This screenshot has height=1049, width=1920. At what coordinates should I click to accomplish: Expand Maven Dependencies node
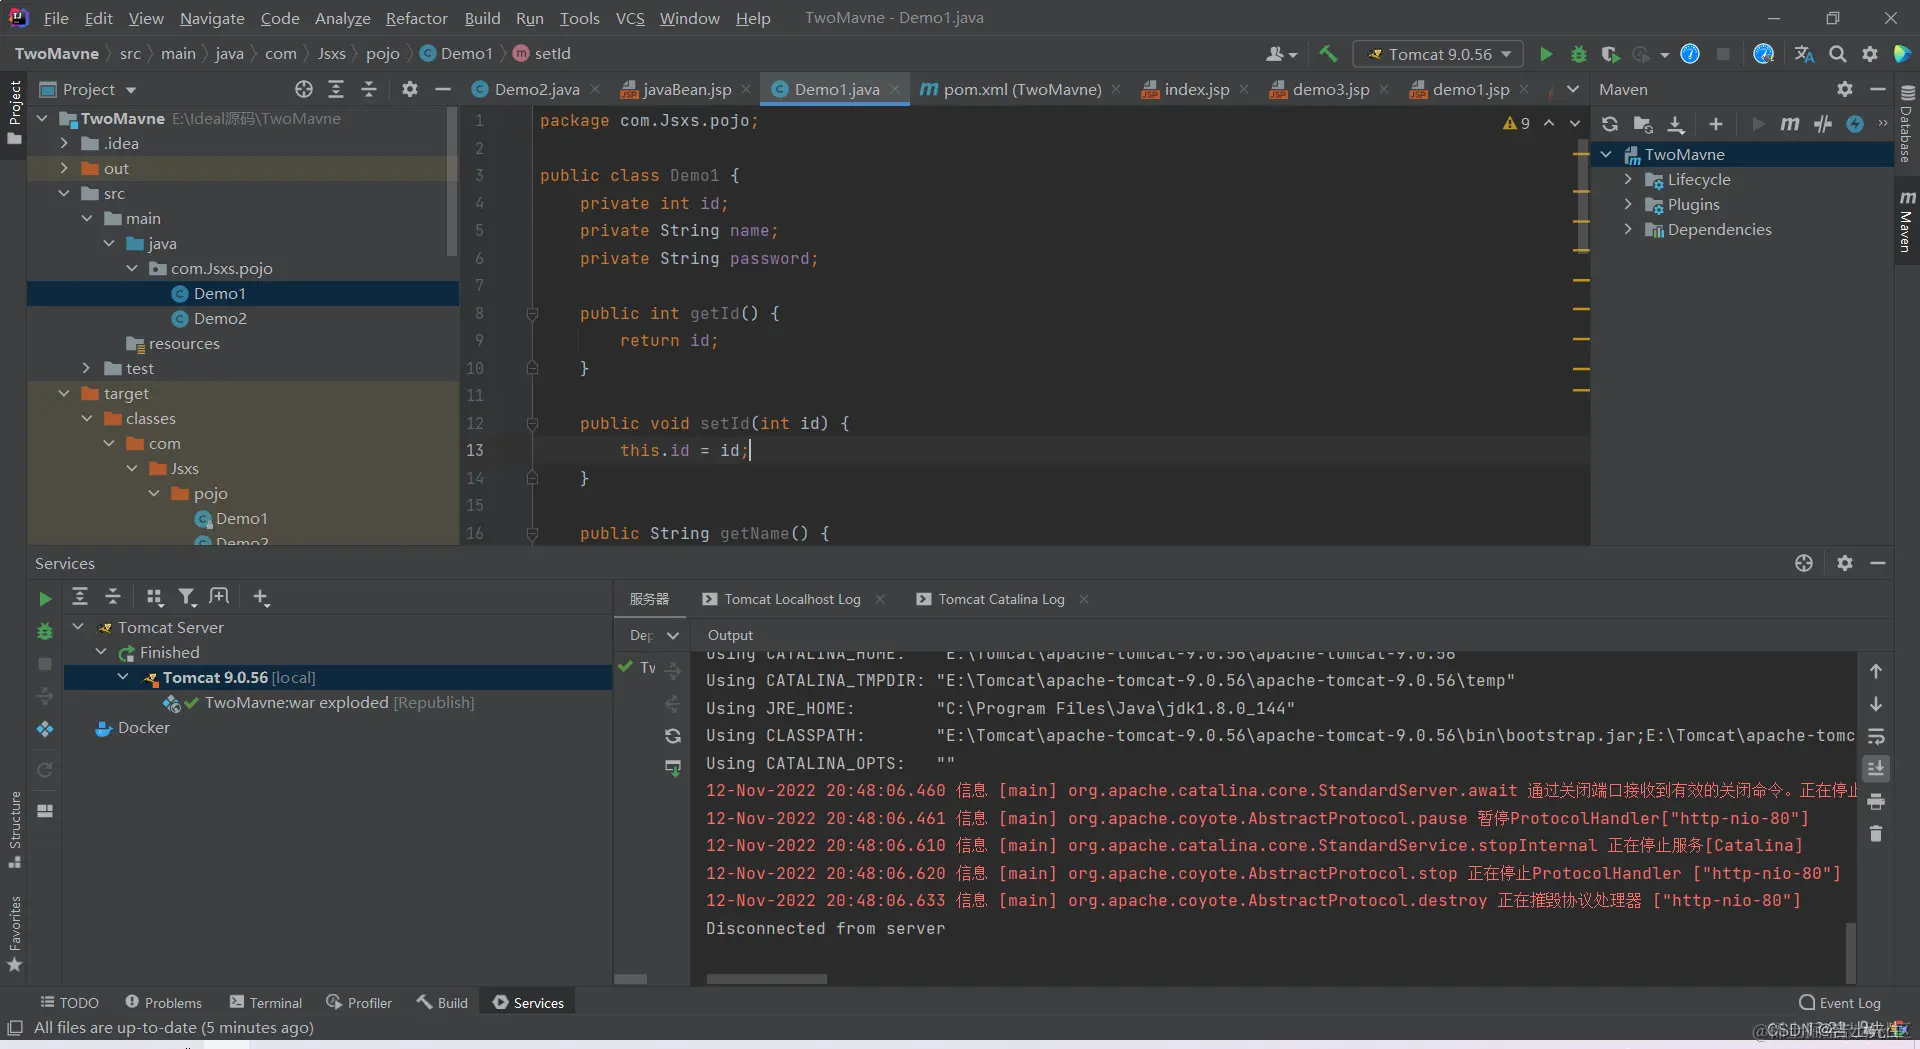click(x=1628, y=229)
